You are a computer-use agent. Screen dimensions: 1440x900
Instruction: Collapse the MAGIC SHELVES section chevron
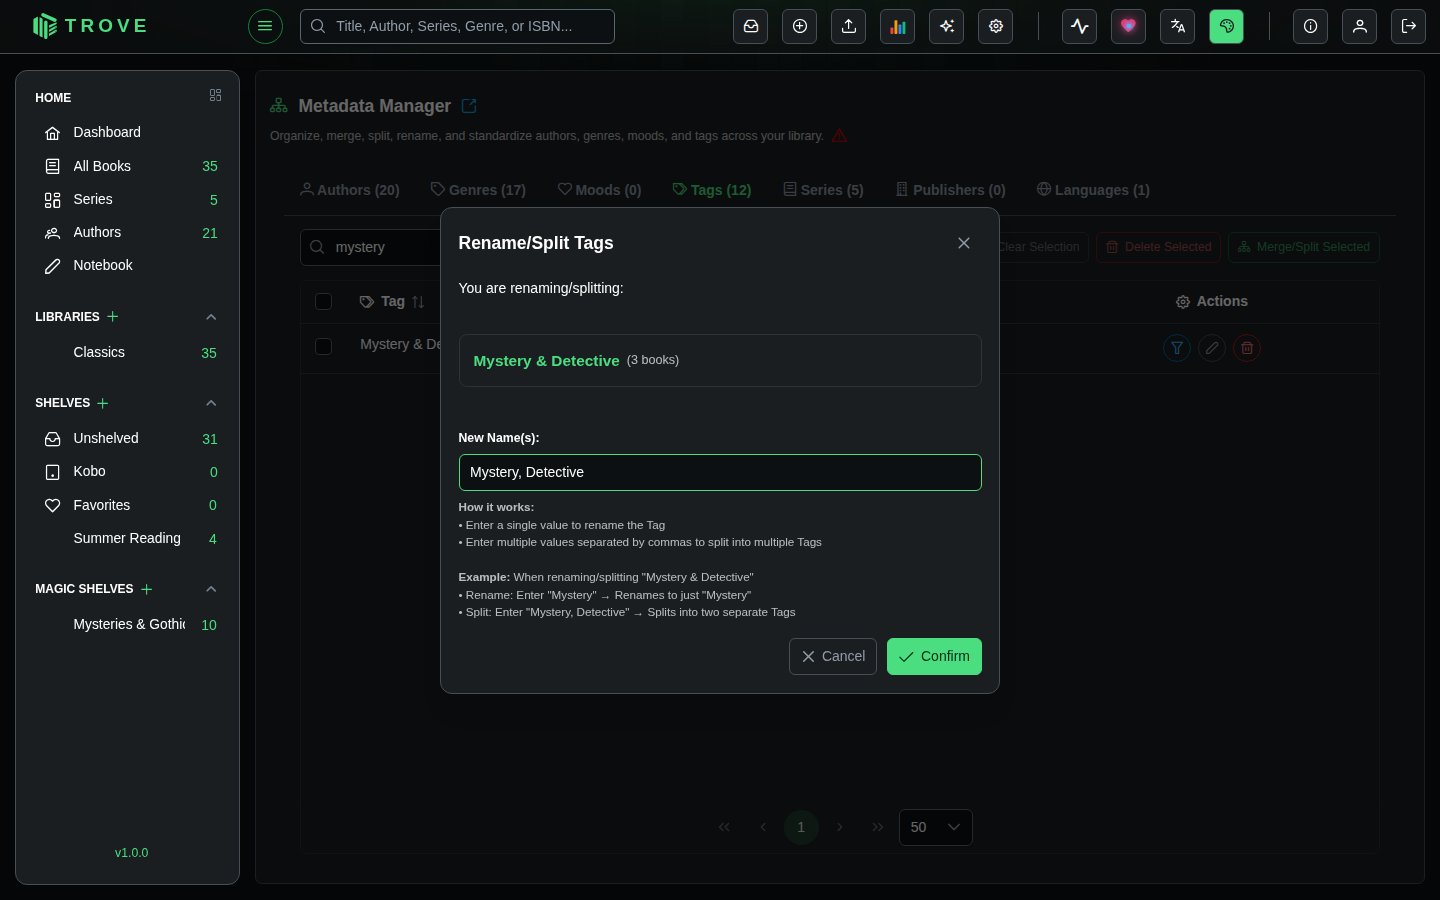coord(211,589)
